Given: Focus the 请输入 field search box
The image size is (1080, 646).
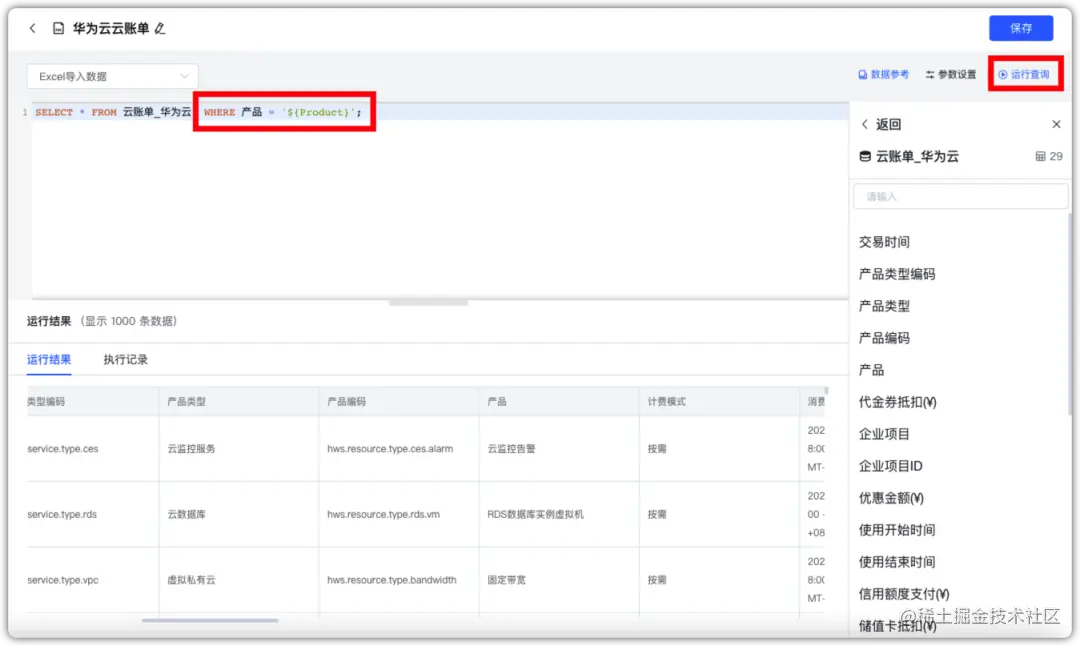Looking at the screenshot, I should point(959,196).
